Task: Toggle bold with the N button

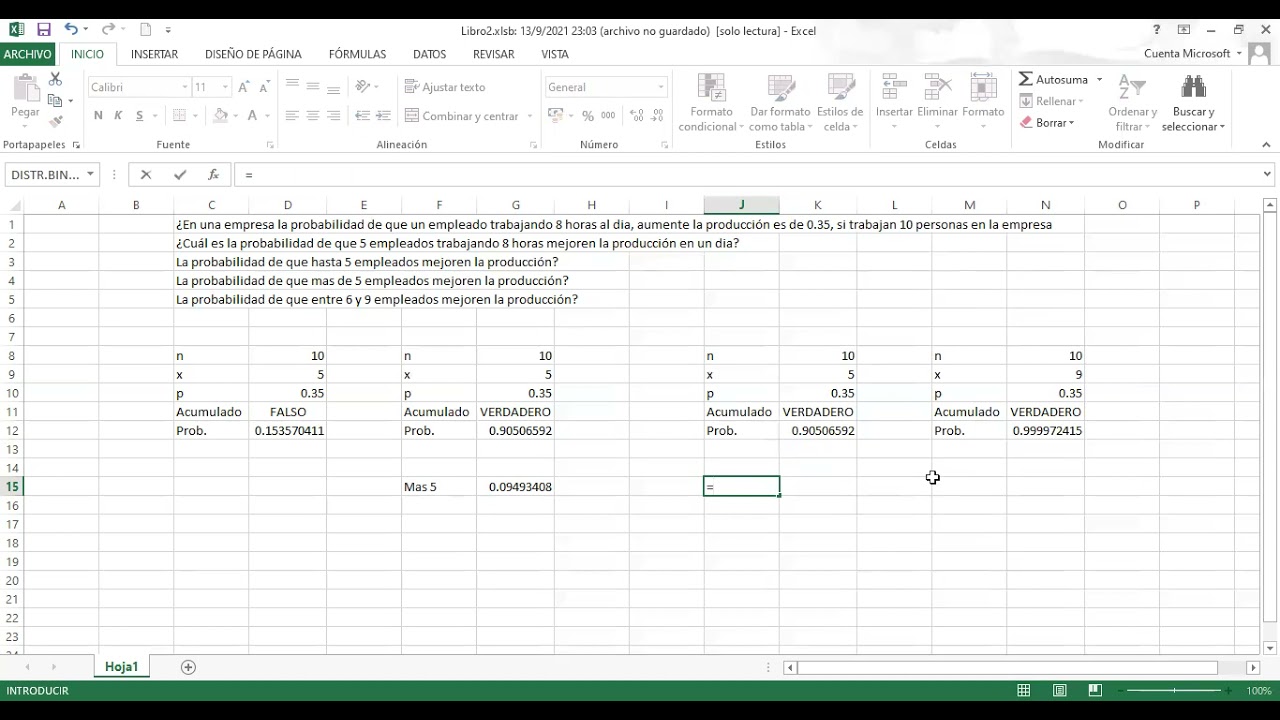Action: click(98, 116)
